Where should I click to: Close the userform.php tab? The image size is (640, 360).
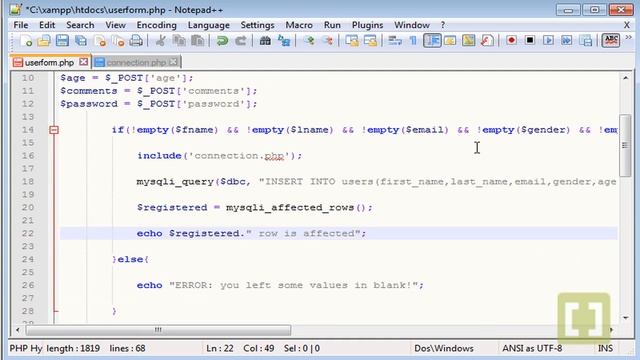coord(83,62)
